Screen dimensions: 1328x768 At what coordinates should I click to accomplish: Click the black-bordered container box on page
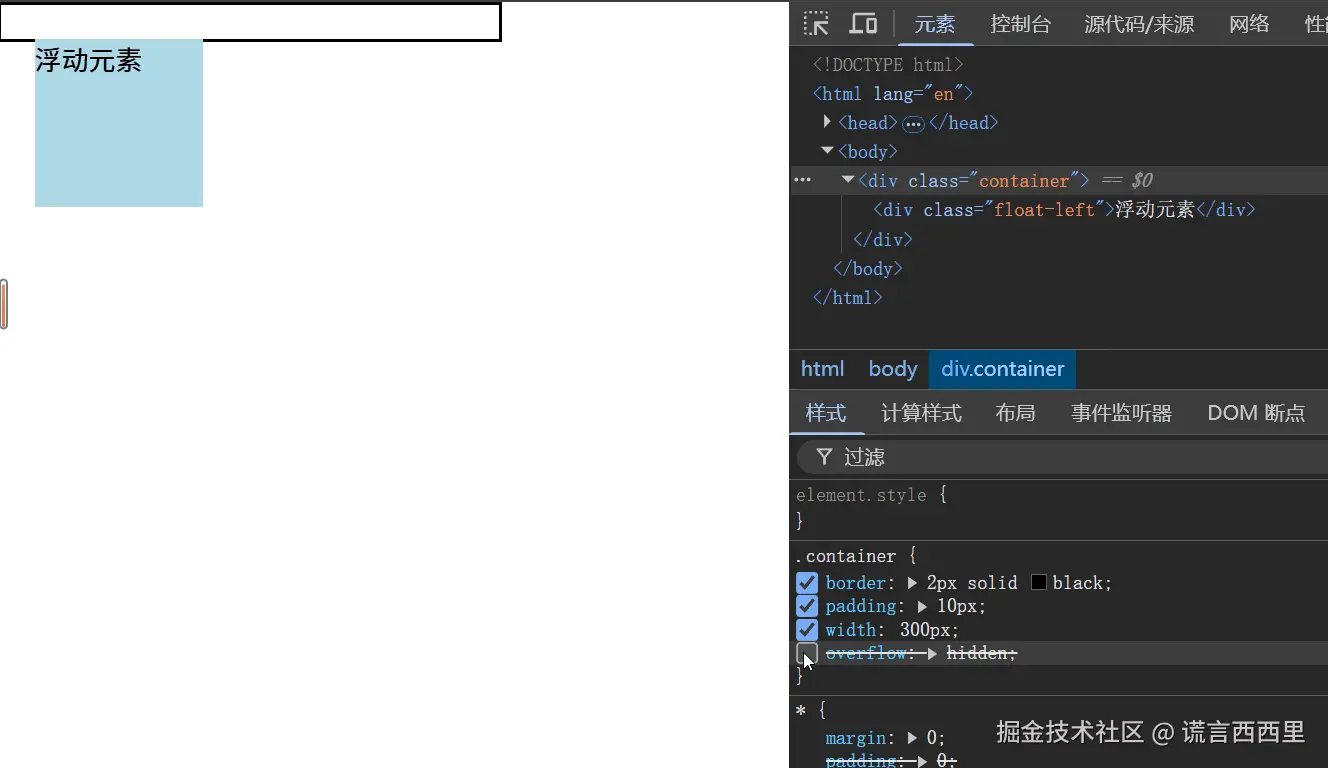click(x=250, y=22)
